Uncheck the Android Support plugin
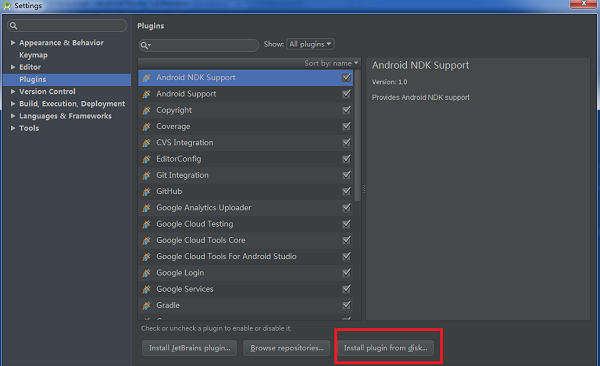The width and height of the screenshot is (600, 366). pyautogui.click(x=346, y=94)
